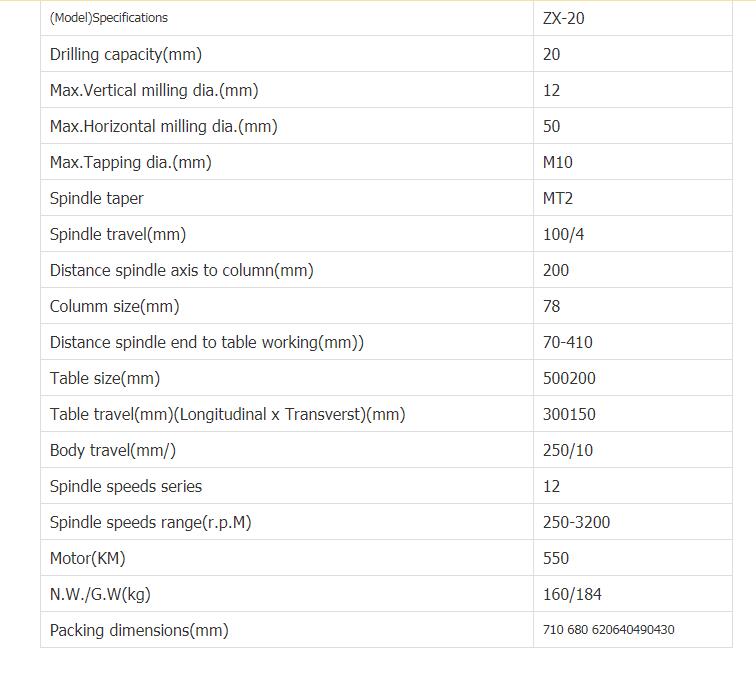Click the value 50 for horizontal milling
The width and height of the screenshot is (756, 678).
[x=551, y=126]
